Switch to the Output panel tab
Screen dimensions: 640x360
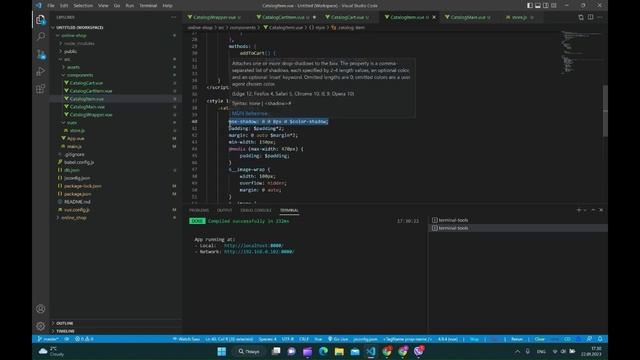pyautogui.click(x=224, y=210)
